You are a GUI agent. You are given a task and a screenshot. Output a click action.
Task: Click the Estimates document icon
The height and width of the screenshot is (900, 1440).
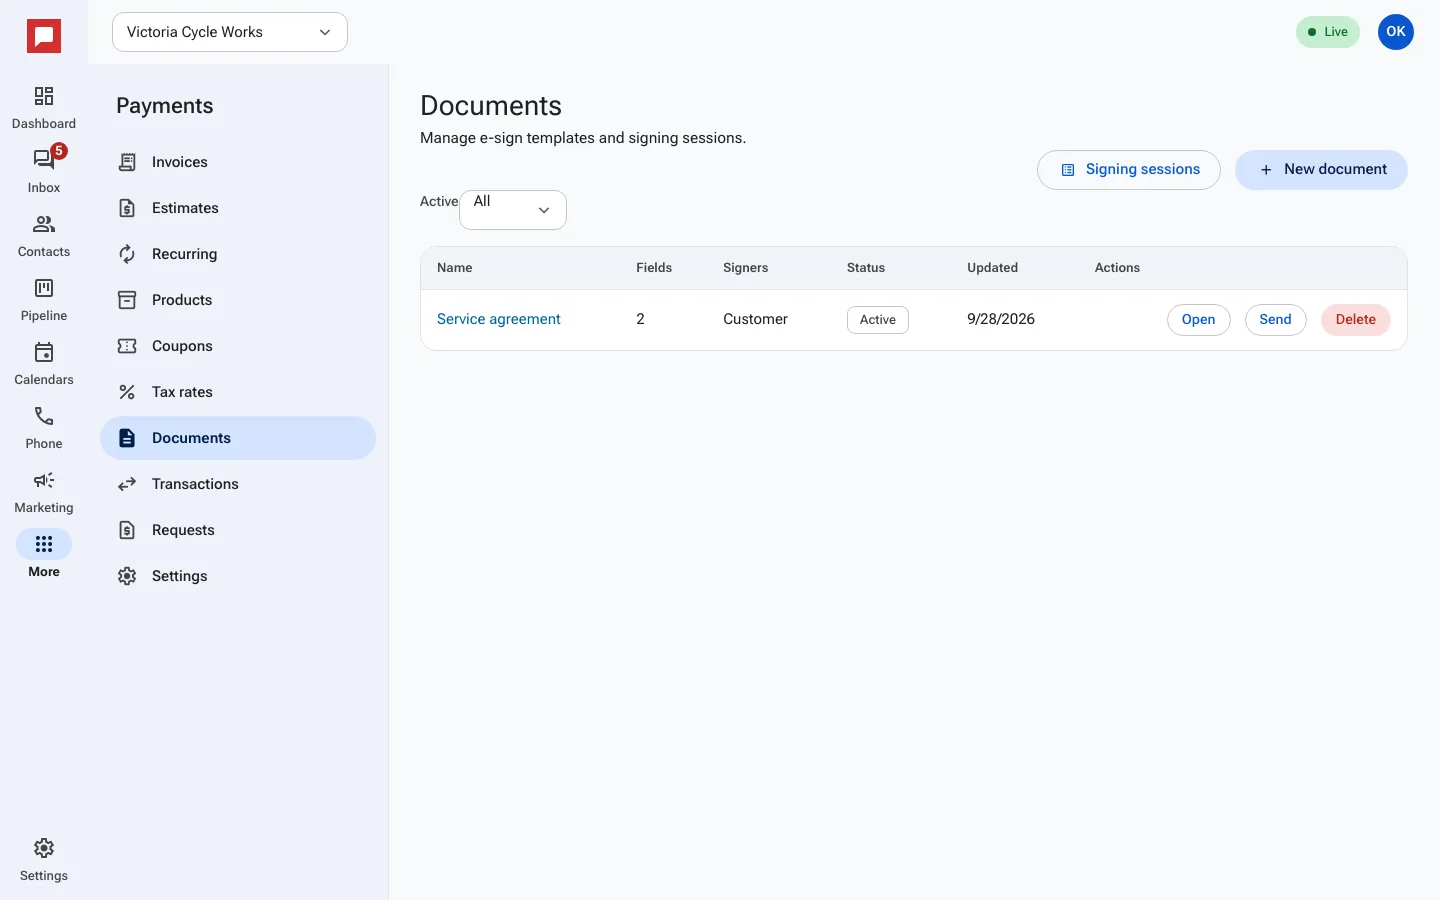pos(127,208)
